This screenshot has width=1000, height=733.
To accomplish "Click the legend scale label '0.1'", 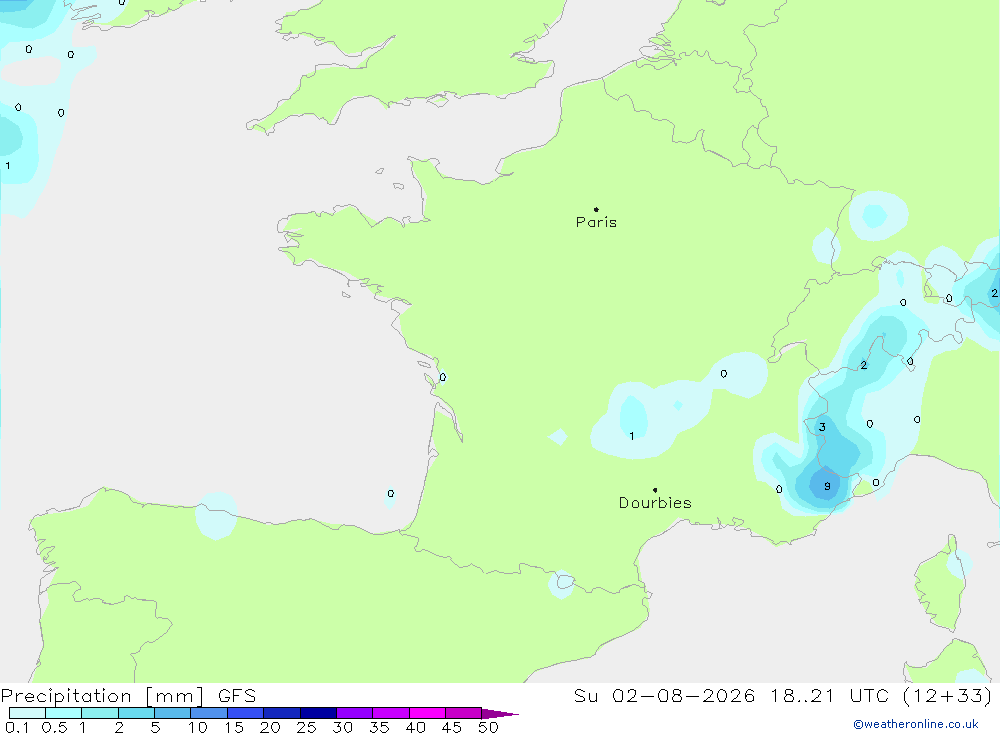I will click(17, 727).
